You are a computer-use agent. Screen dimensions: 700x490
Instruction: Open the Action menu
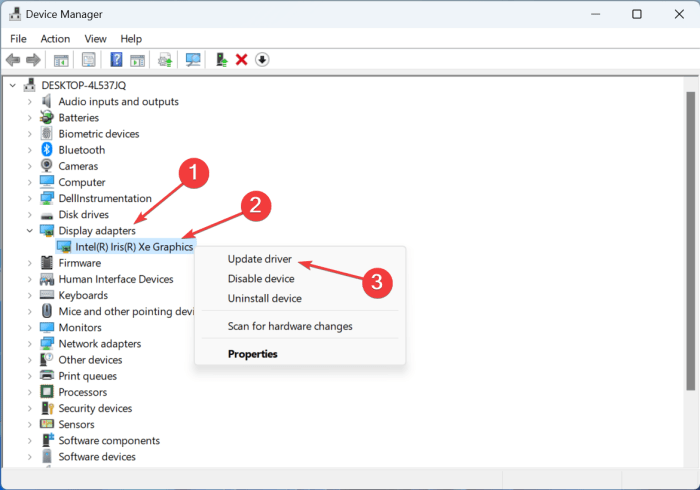coord(55,39)
